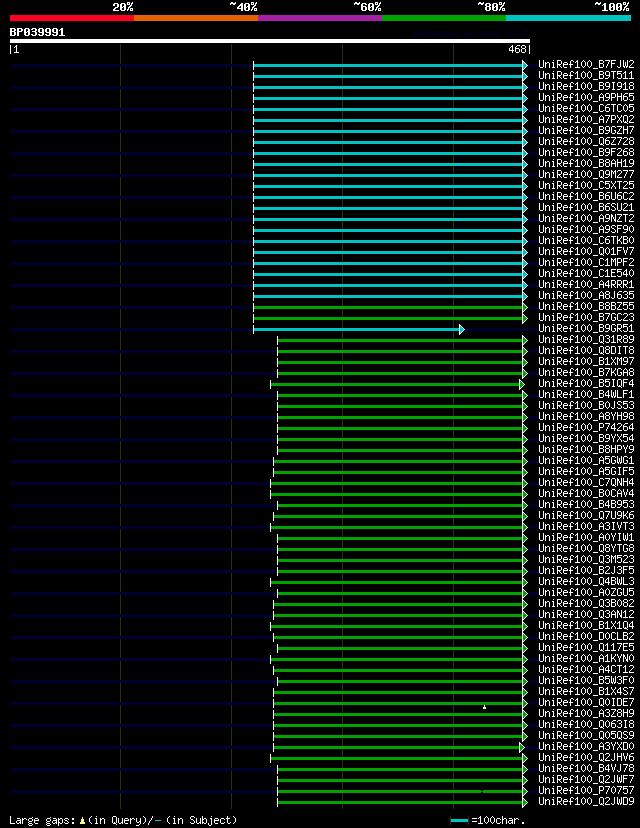Image resolution: width=640 pixels, height=828 pixels.
Task: Open hit UniRef100_Q31R89
Action: click(x=586, y=340)
